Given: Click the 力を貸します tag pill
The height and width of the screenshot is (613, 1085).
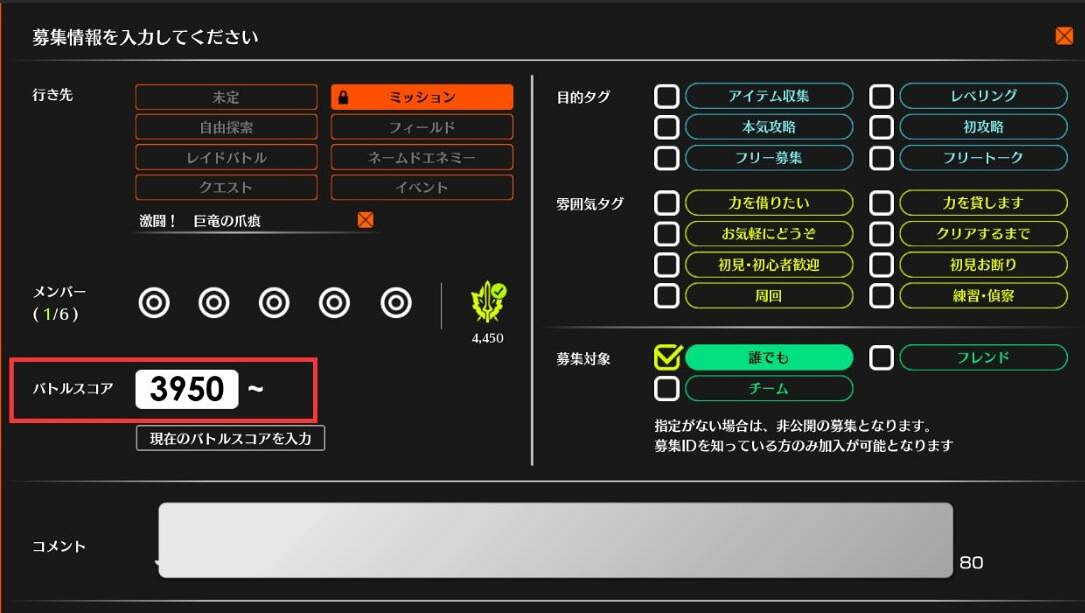Looking at the screenshot, I should 982,203.
